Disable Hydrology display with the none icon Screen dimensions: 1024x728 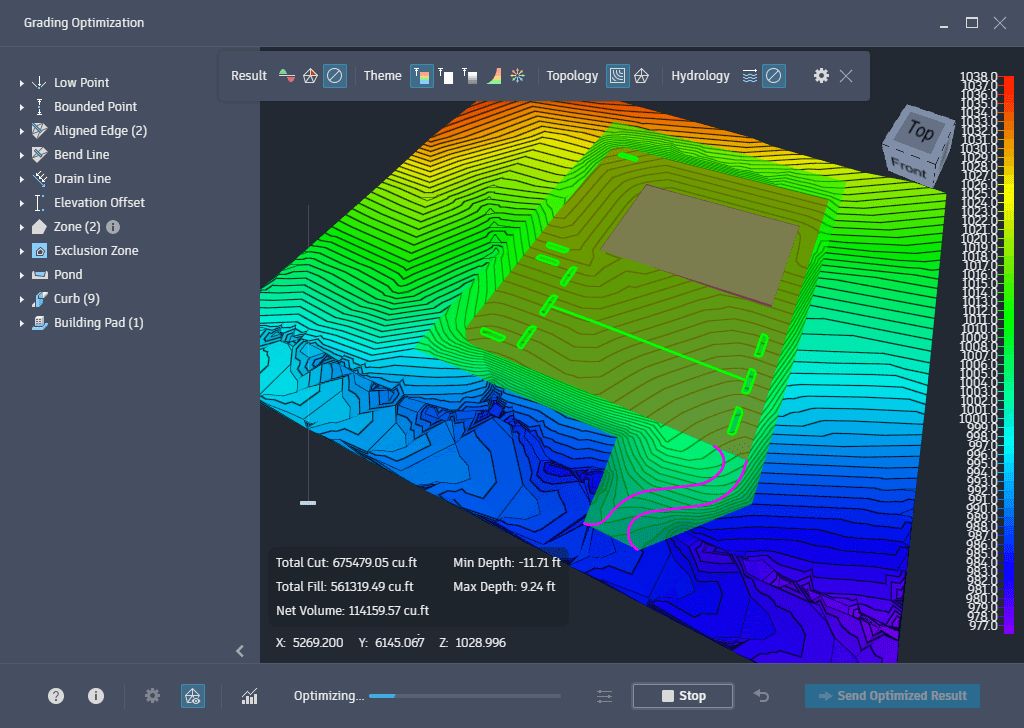tap(773, 76)
